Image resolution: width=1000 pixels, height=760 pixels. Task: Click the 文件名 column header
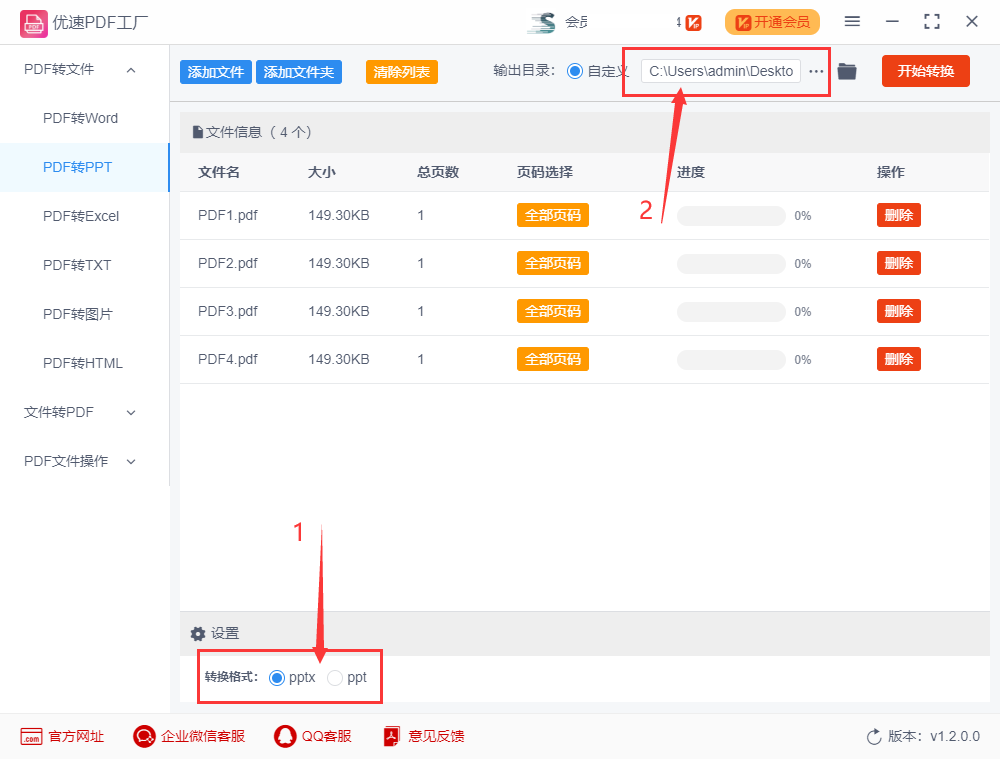[219, 172]
